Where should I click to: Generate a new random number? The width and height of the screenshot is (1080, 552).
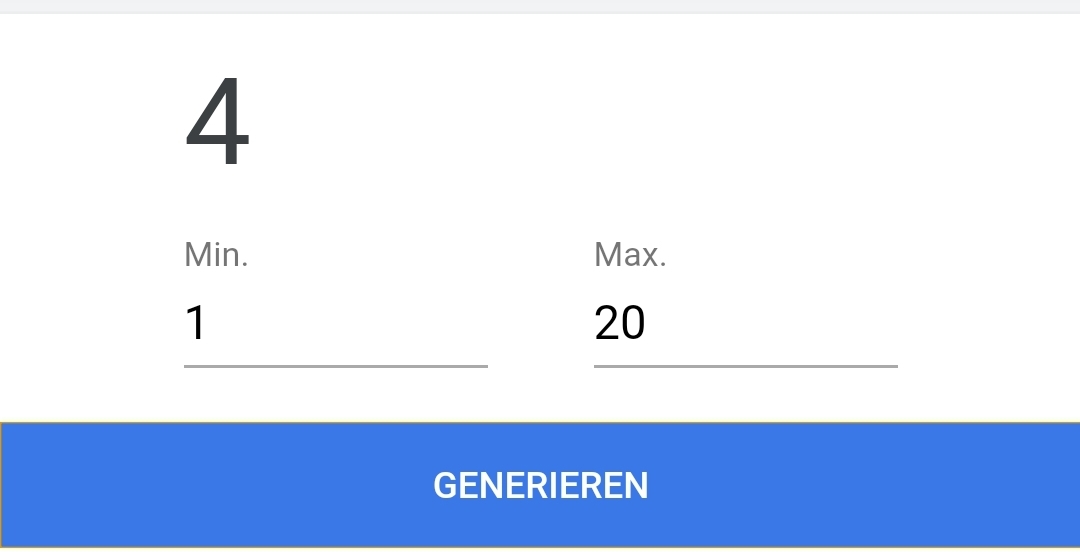click(x=540, y=485)
